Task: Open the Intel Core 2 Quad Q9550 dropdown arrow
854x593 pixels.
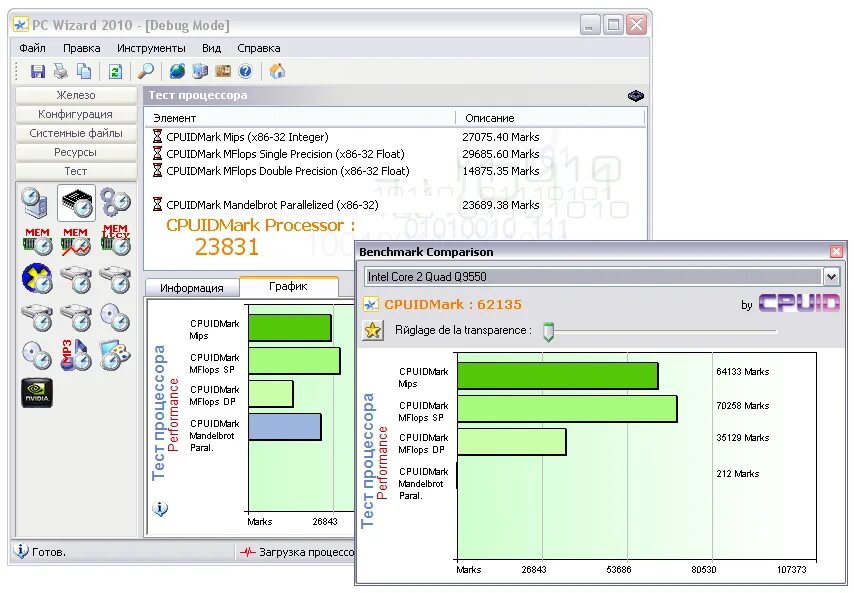Action: pyautogui.click(x=831, y=277)
